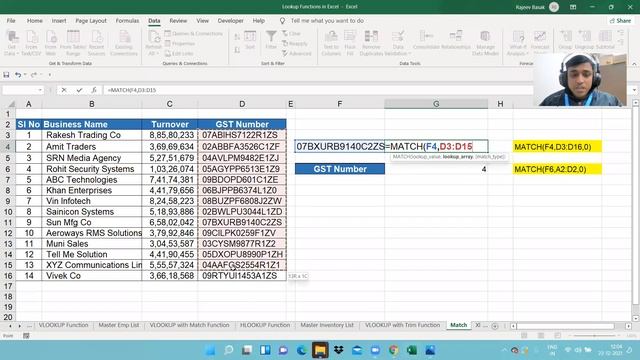Open the File menu
Screen dimensions: 640x360
11,20
